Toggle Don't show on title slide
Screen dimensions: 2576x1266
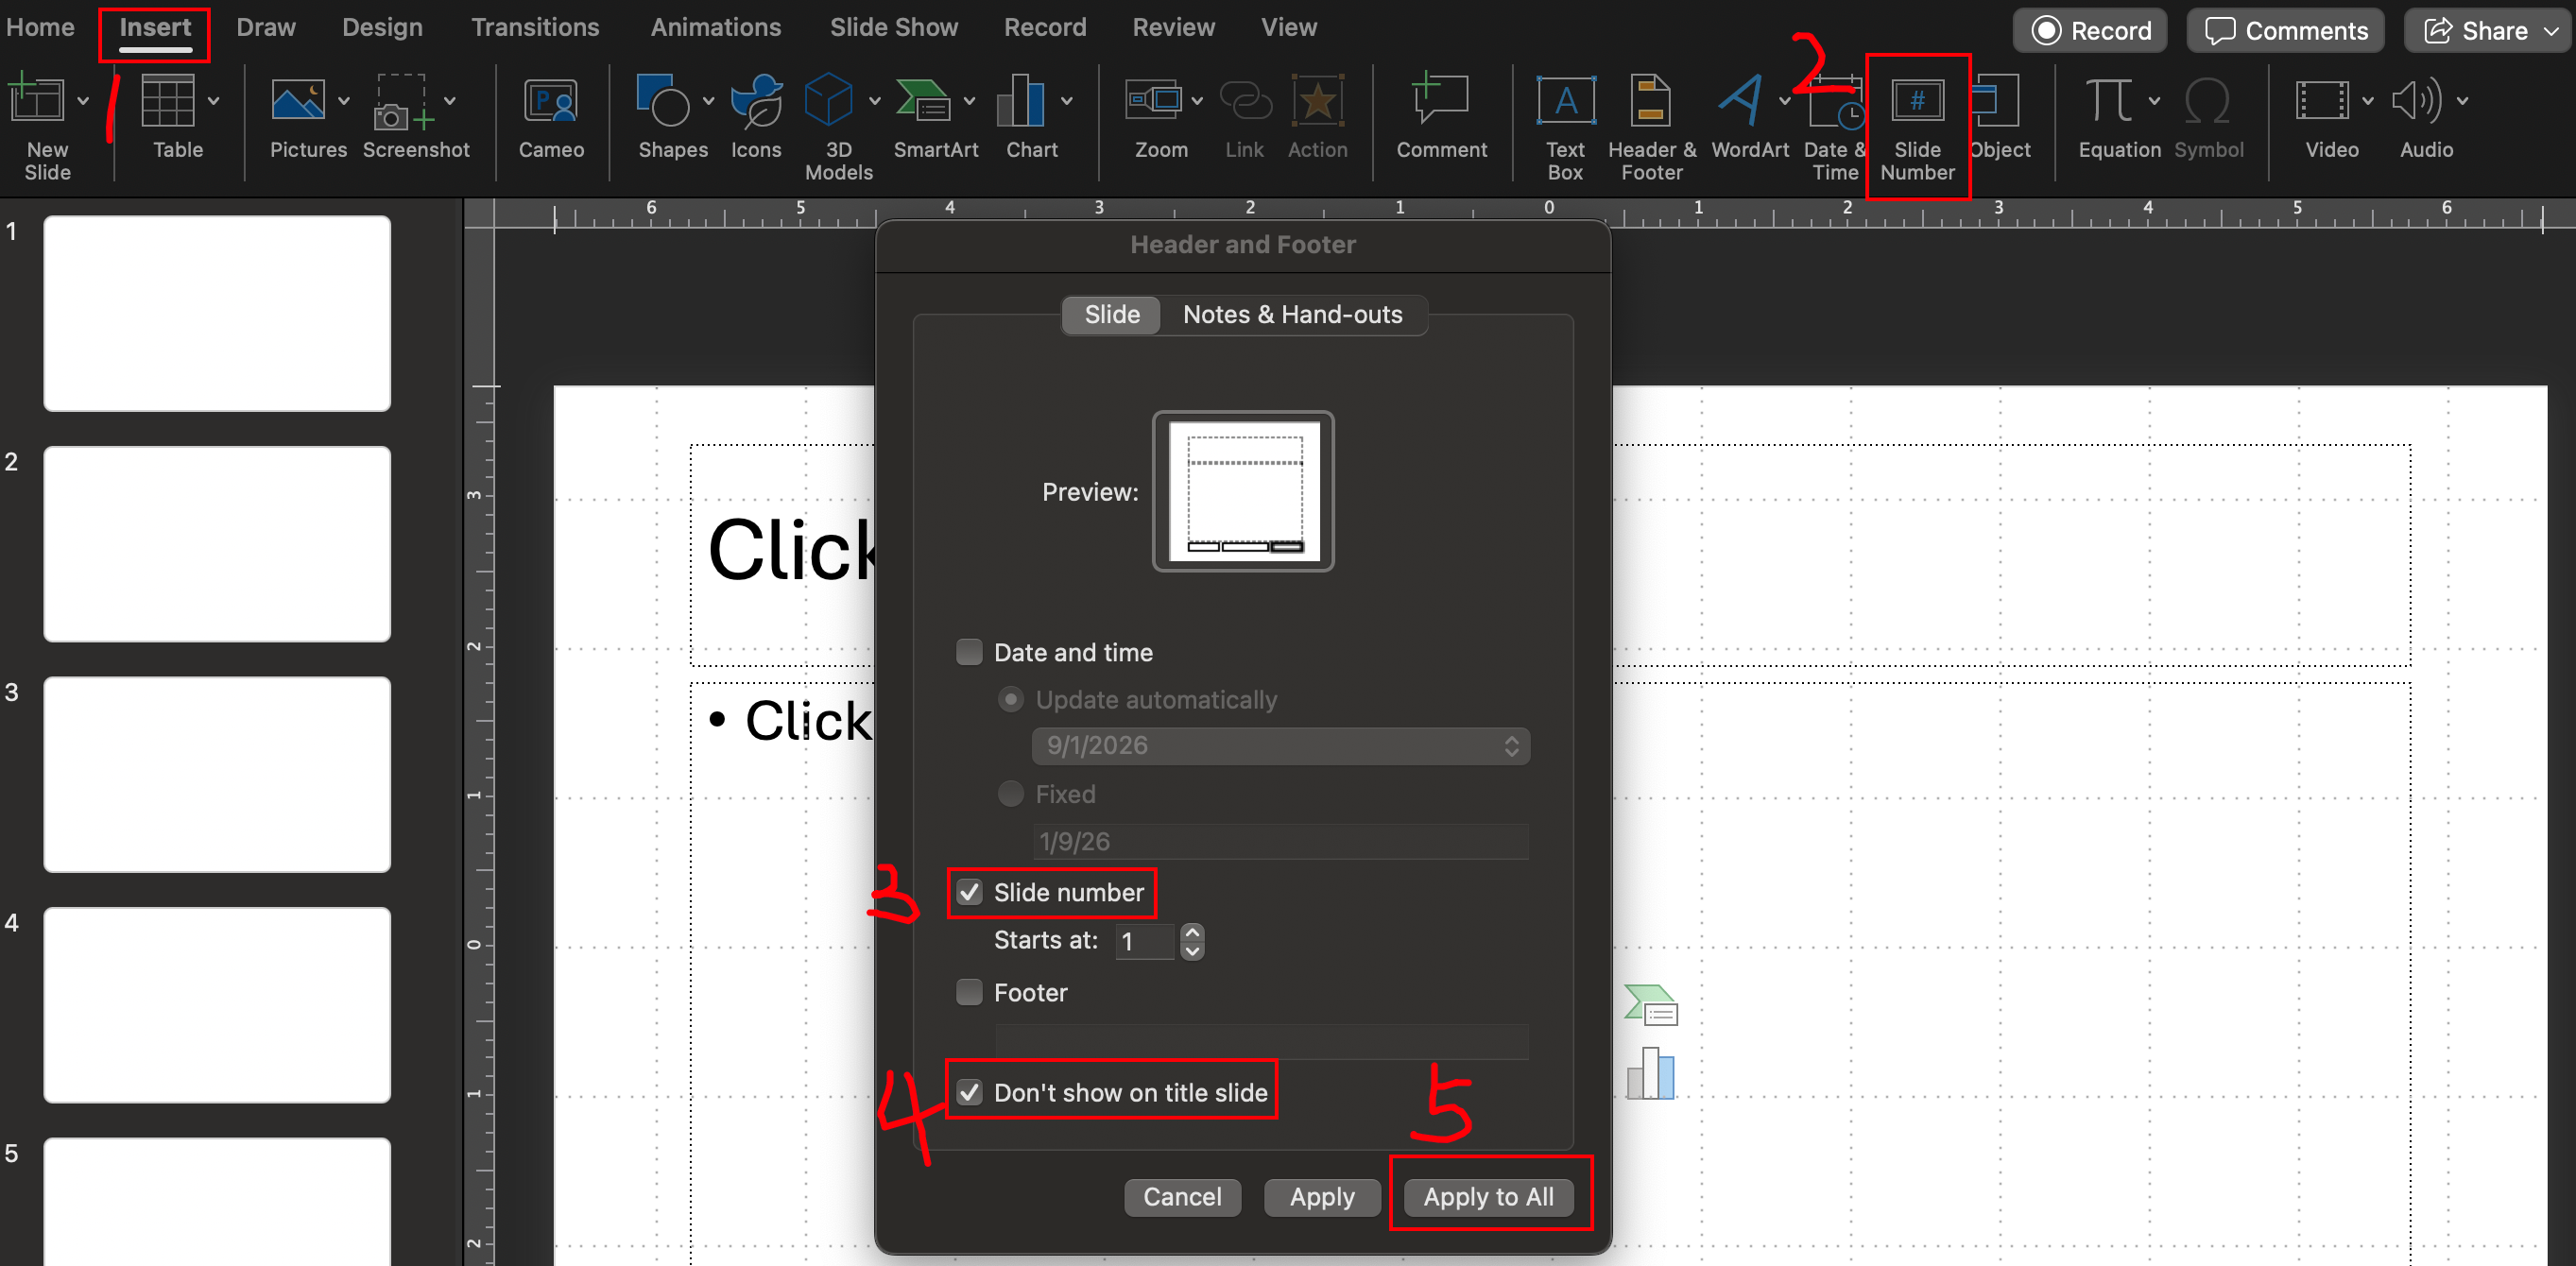pyautogui.click(x=969, y=1092)
